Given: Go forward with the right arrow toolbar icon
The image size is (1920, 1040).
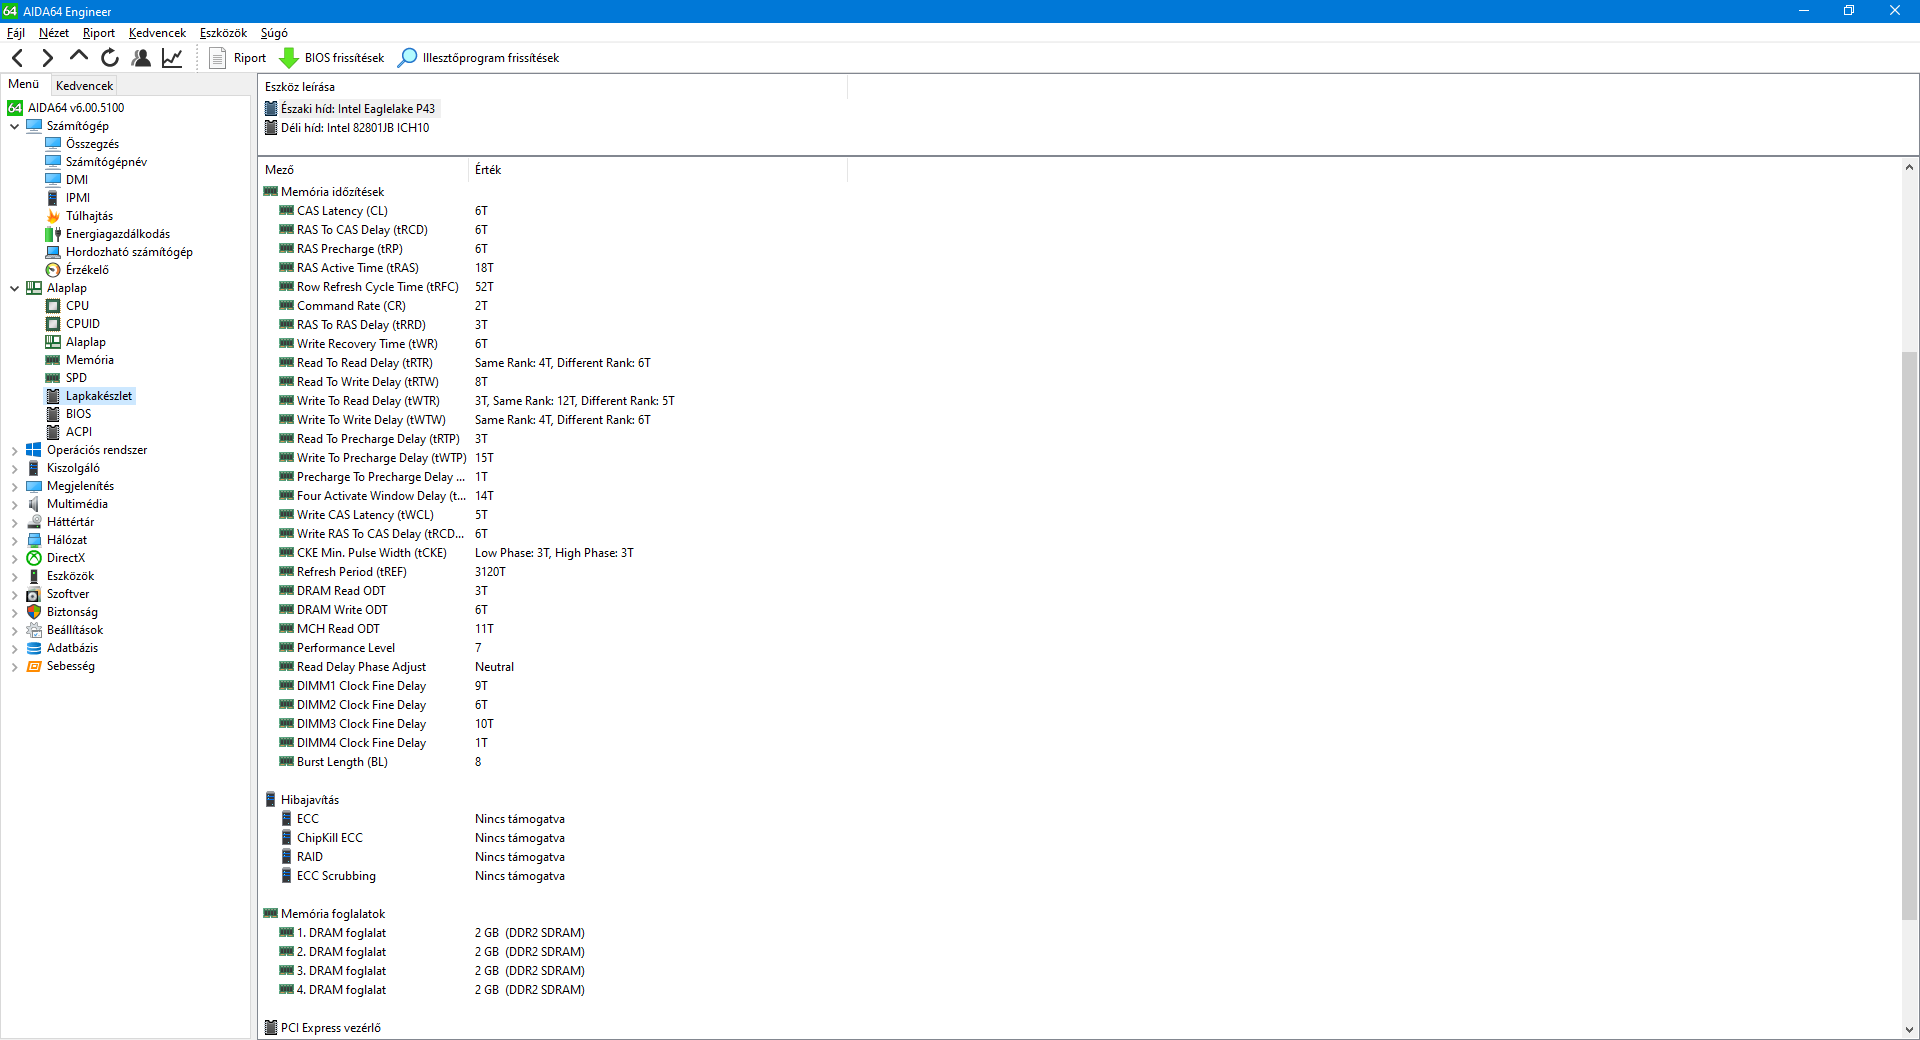Looking at the screenshot, I should tap(47, 58).
